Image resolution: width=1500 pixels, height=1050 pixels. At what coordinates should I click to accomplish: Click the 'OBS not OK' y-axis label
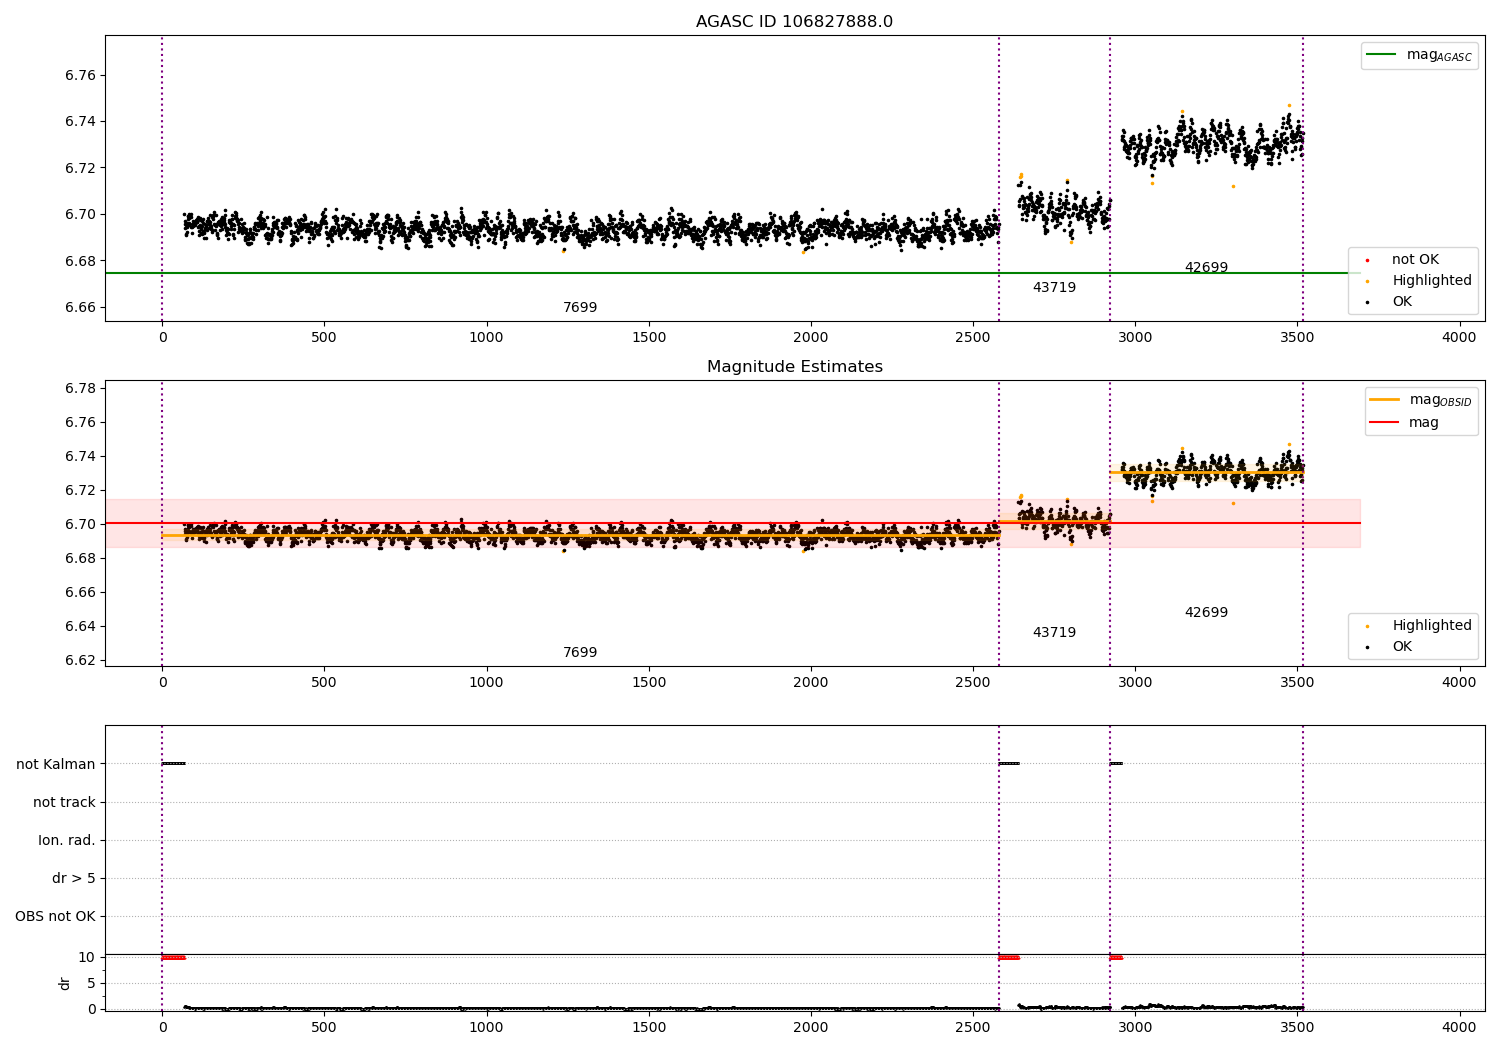[x=55, y=916]
